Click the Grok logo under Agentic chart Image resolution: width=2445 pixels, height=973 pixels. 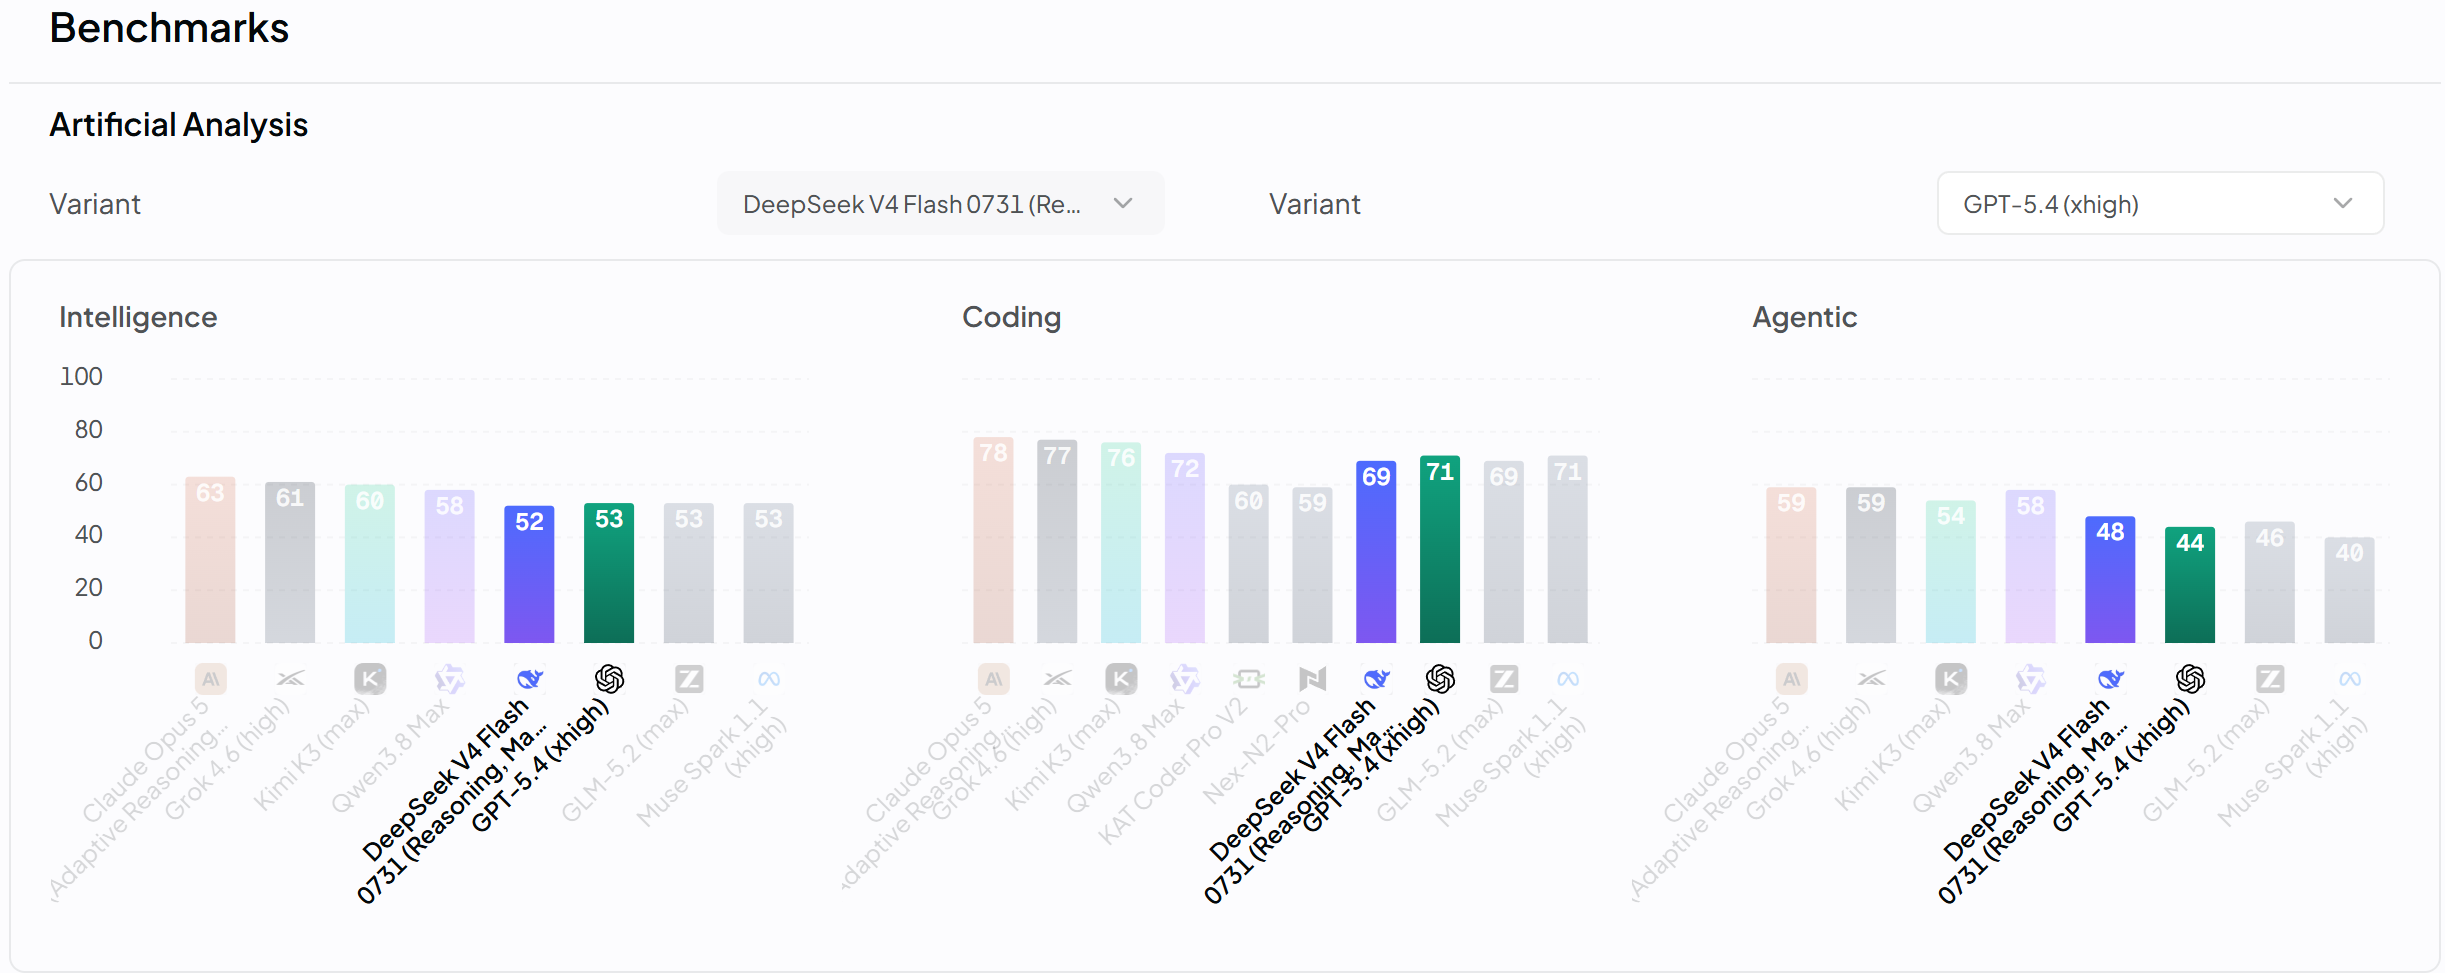[1871, 679]
